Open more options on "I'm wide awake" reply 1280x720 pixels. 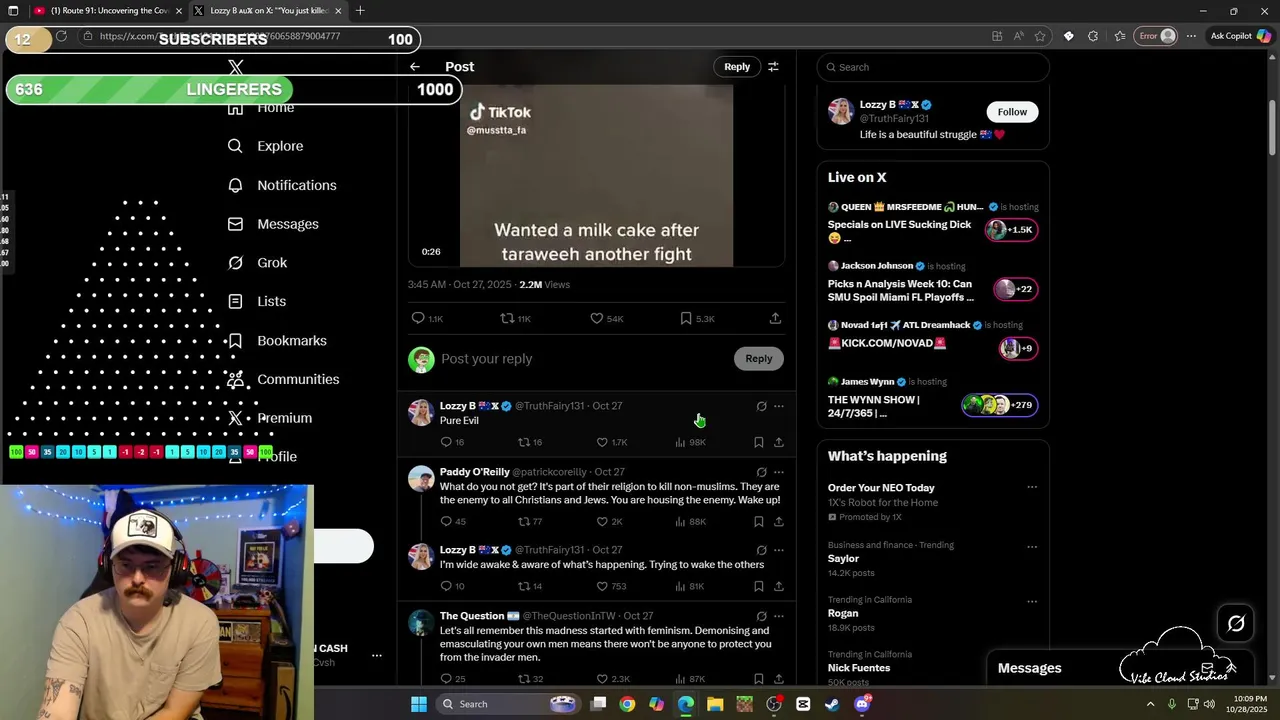point(779,550)
